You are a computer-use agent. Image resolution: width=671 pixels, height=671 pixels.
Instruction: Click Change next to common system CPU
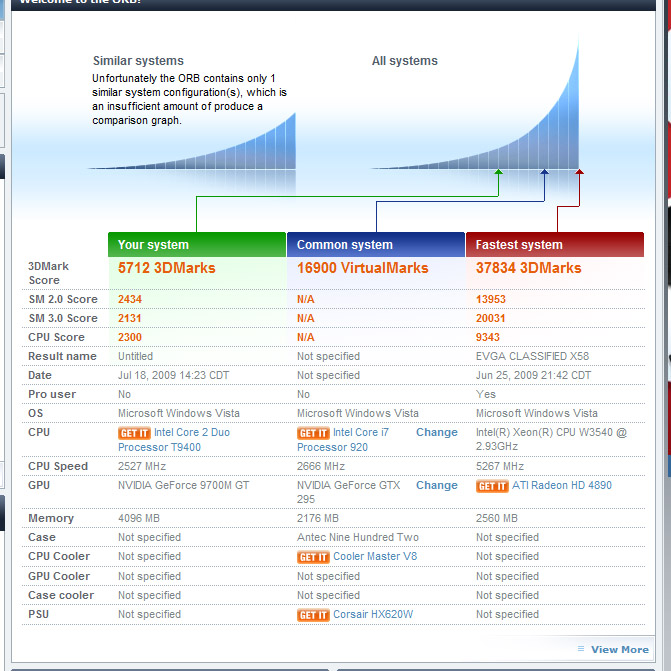click(436, 432)
